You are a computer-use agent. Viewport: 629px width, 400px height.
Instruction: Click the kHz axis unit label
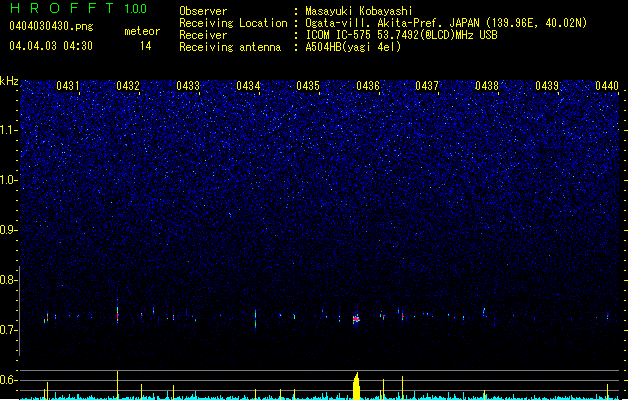pyautogui.click(x=9, y=81)
